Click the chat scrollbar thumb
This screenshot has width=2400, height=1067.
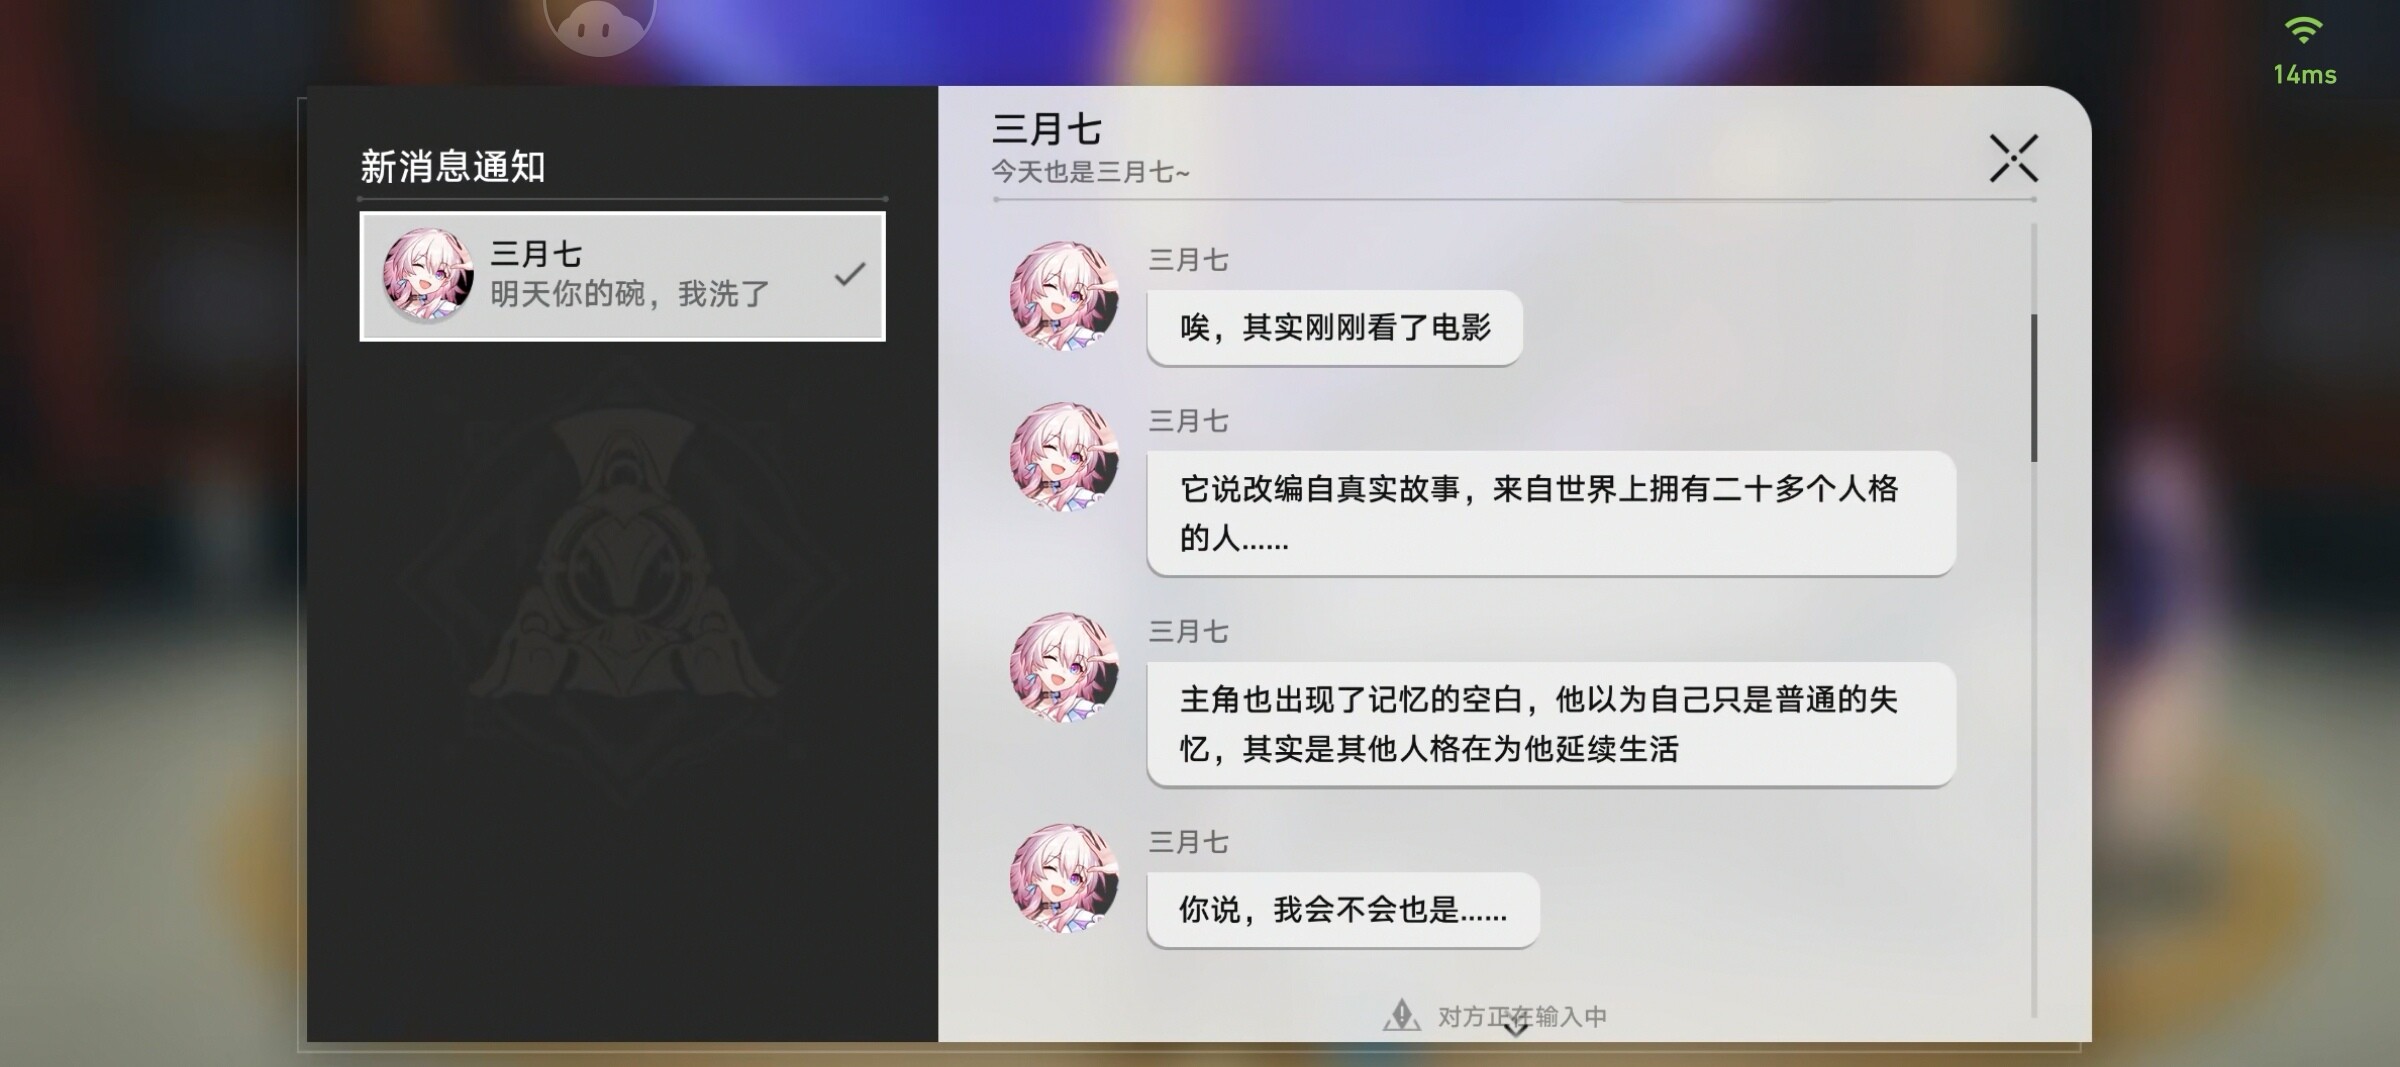[2033, 388]
